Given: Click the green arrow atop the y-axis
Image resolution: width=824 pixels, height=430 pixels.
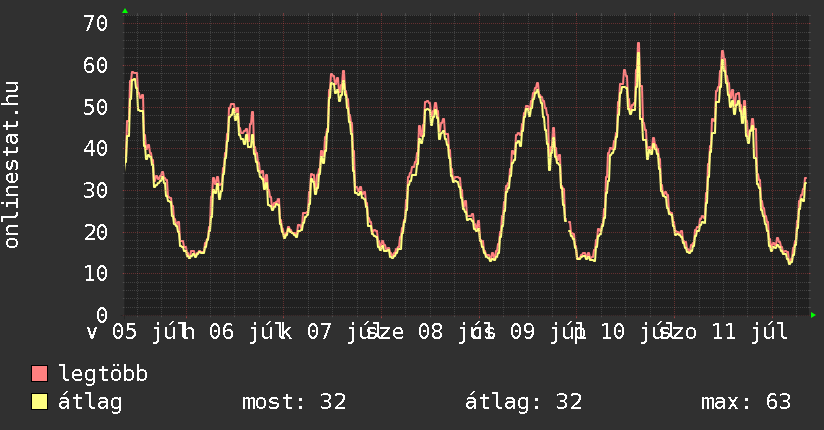Looking at the screenshot, I should (x=125, y=11).
